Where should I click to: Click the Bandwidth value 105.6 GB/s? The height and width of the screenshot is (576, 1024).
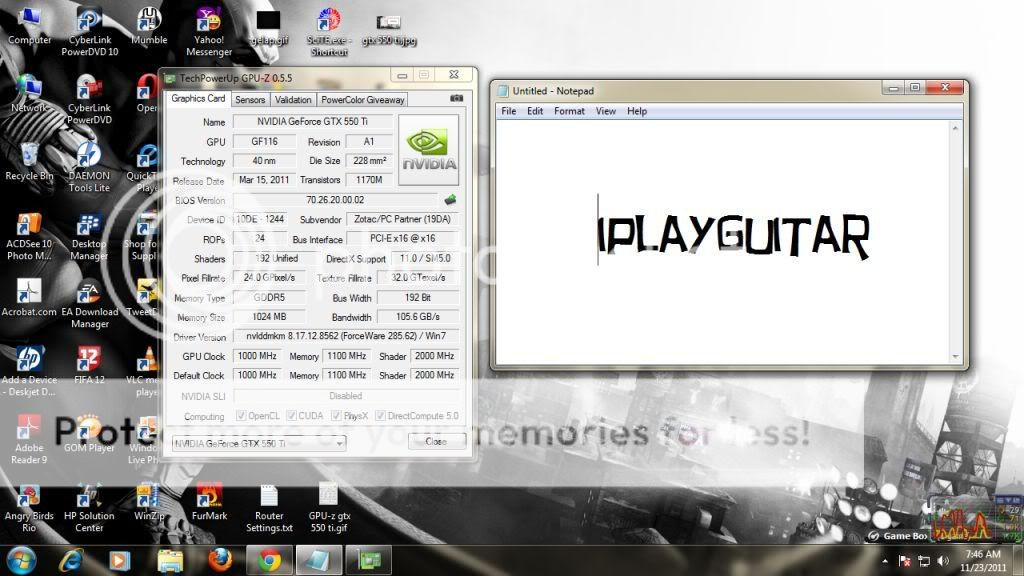418,317
